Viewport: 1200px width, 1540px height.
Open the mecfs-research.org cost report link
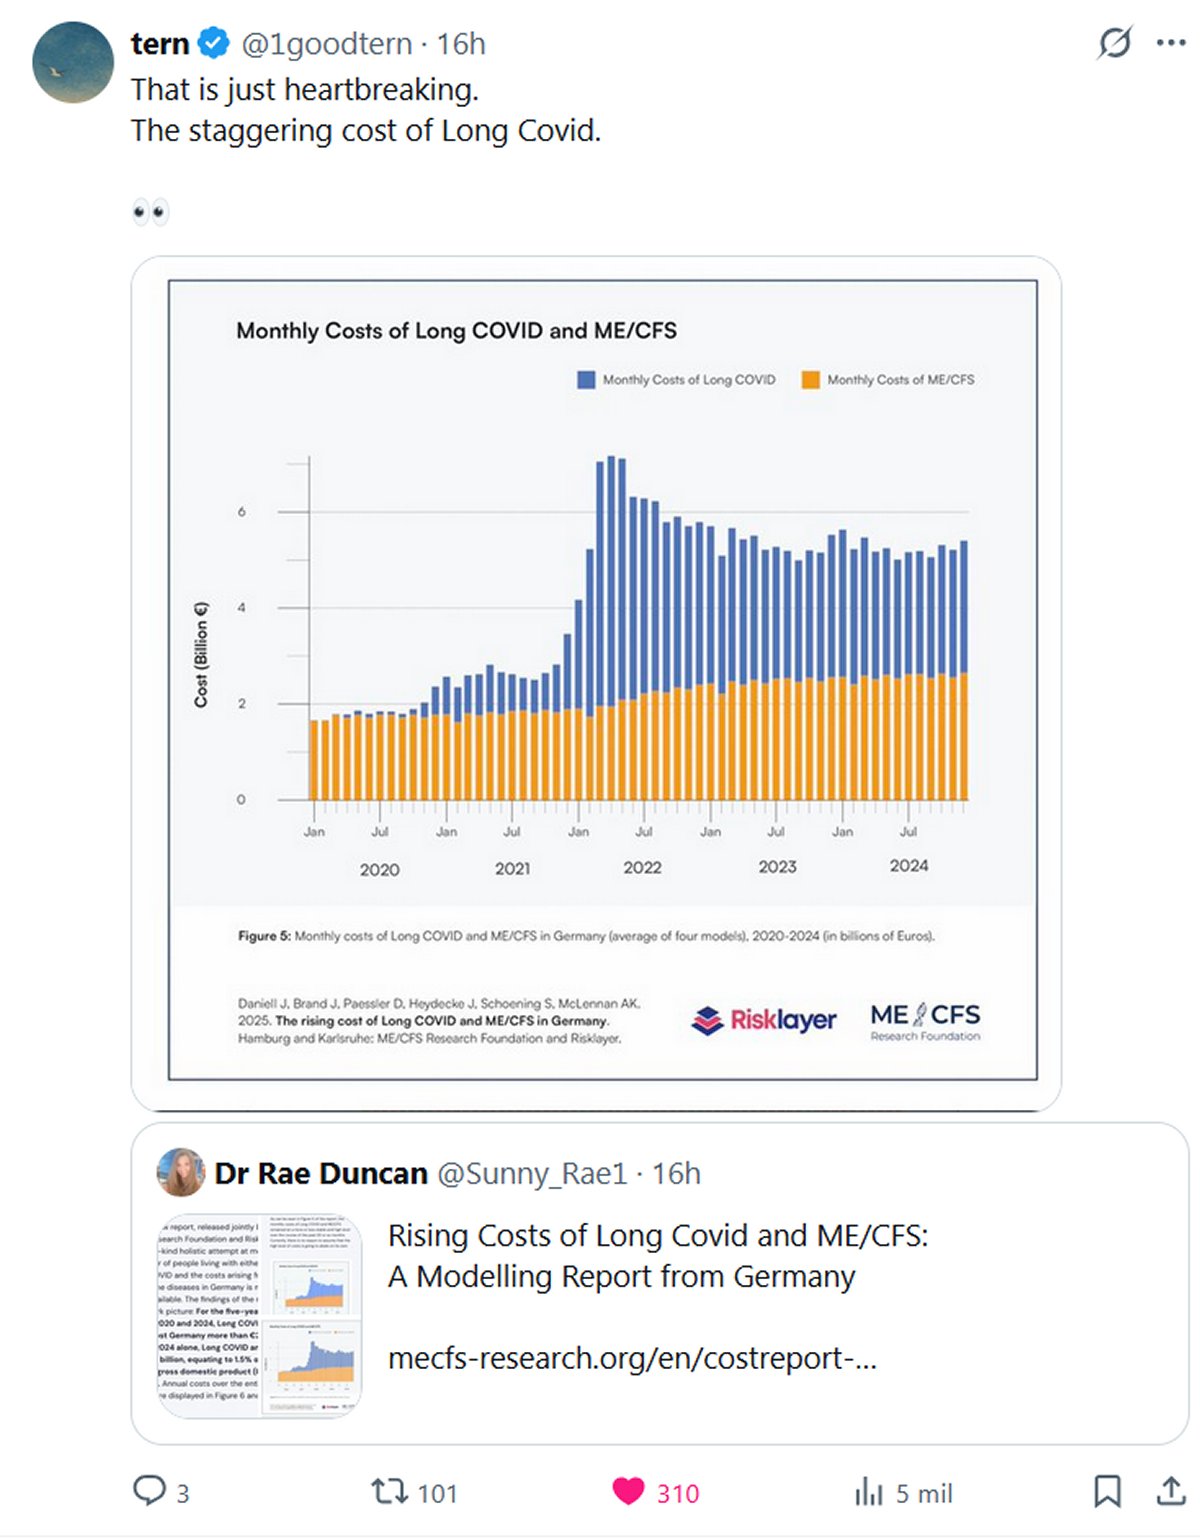(x=632, y=1358)
